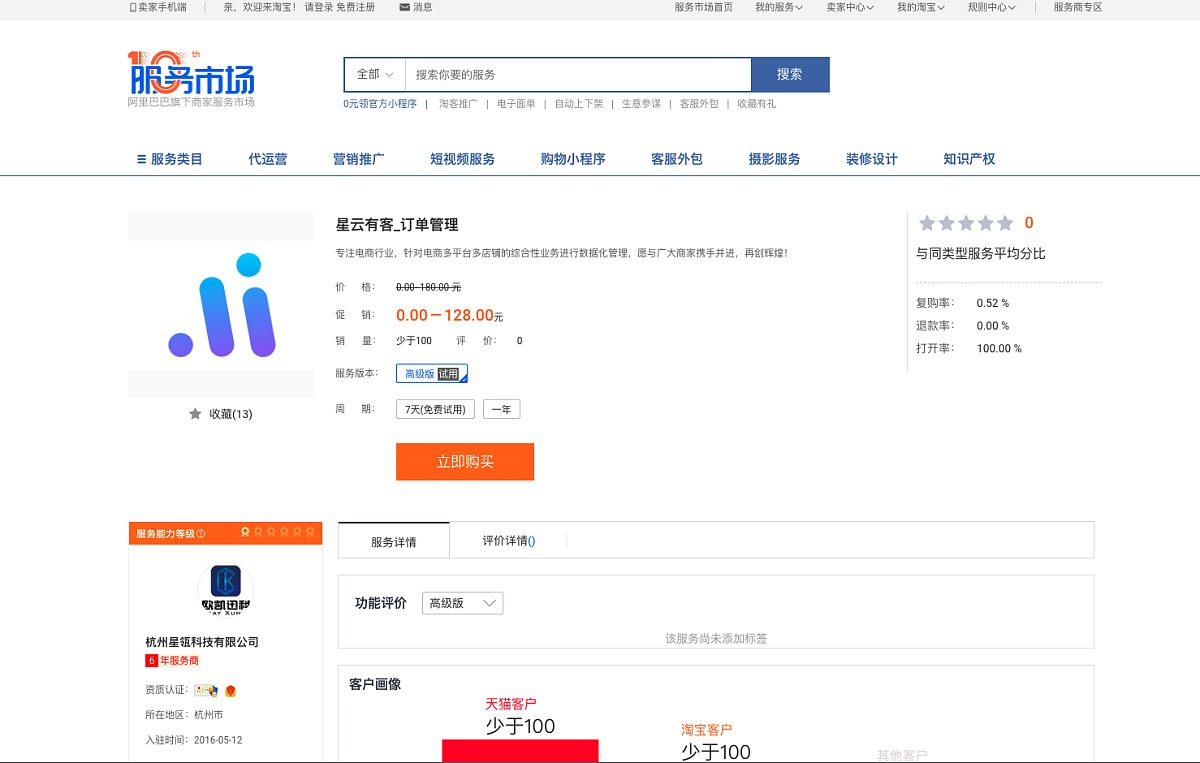Expand the 规则中心 dropdown menu
The width and height of the screenshot is (1200, 763).
[x=992, y=7]
